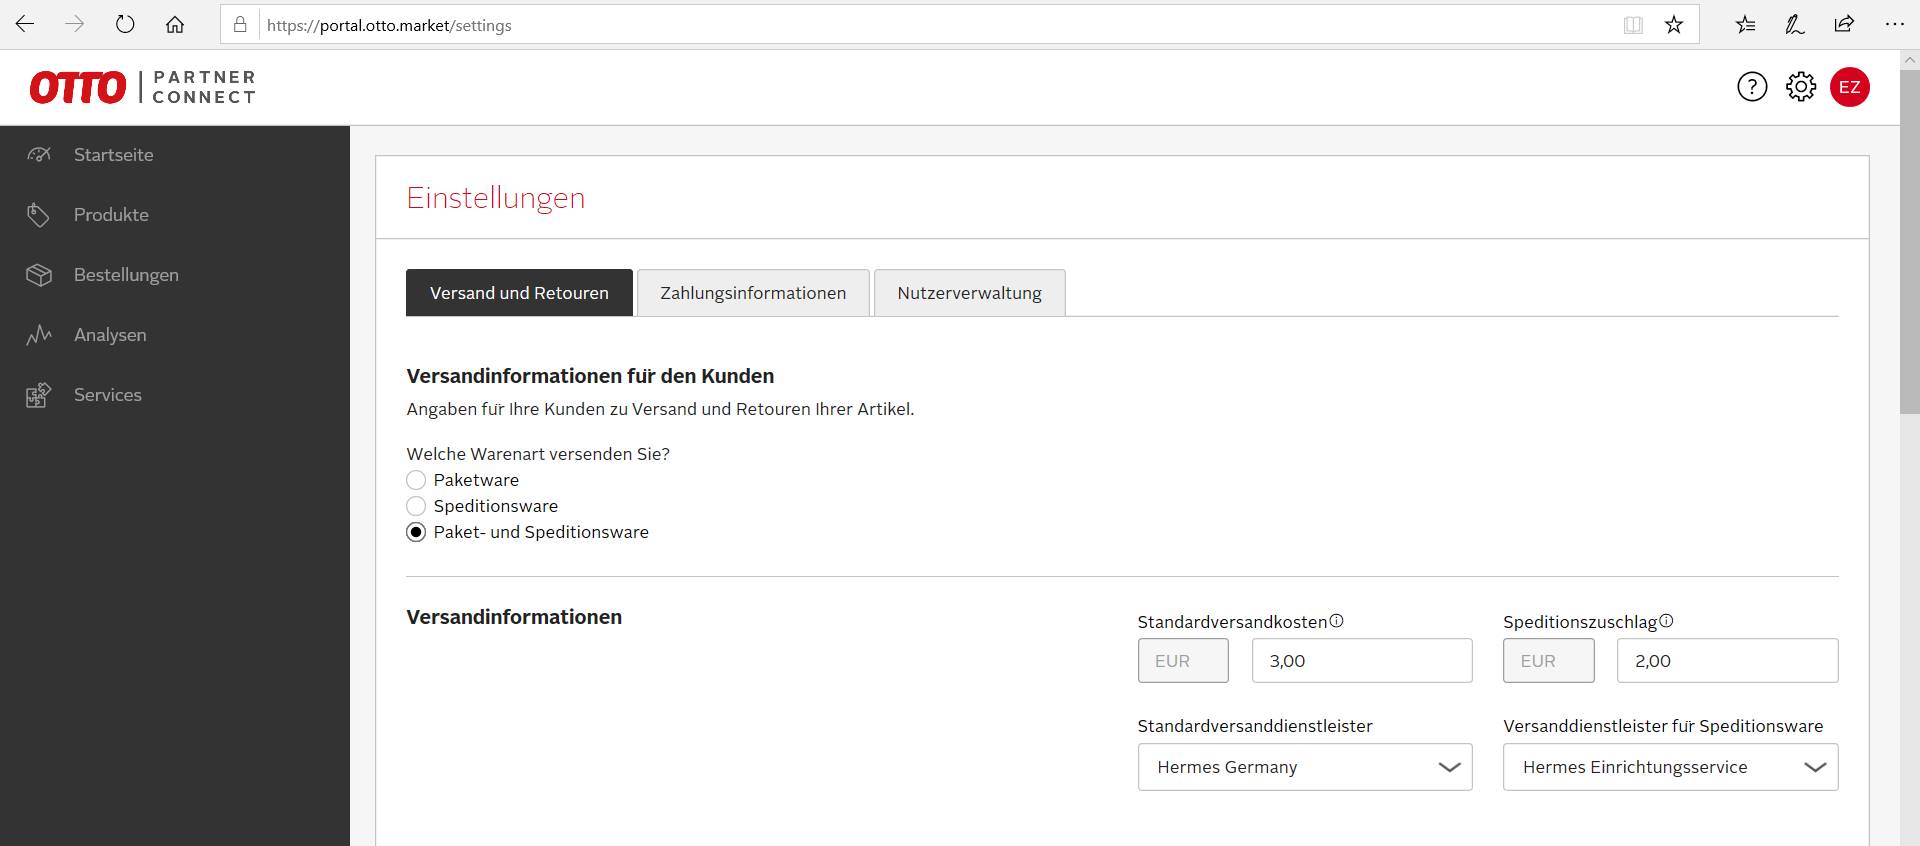Open Services in the sidebar
The height and width of the screenshot is (846, 1920).
tap(107, 395)
